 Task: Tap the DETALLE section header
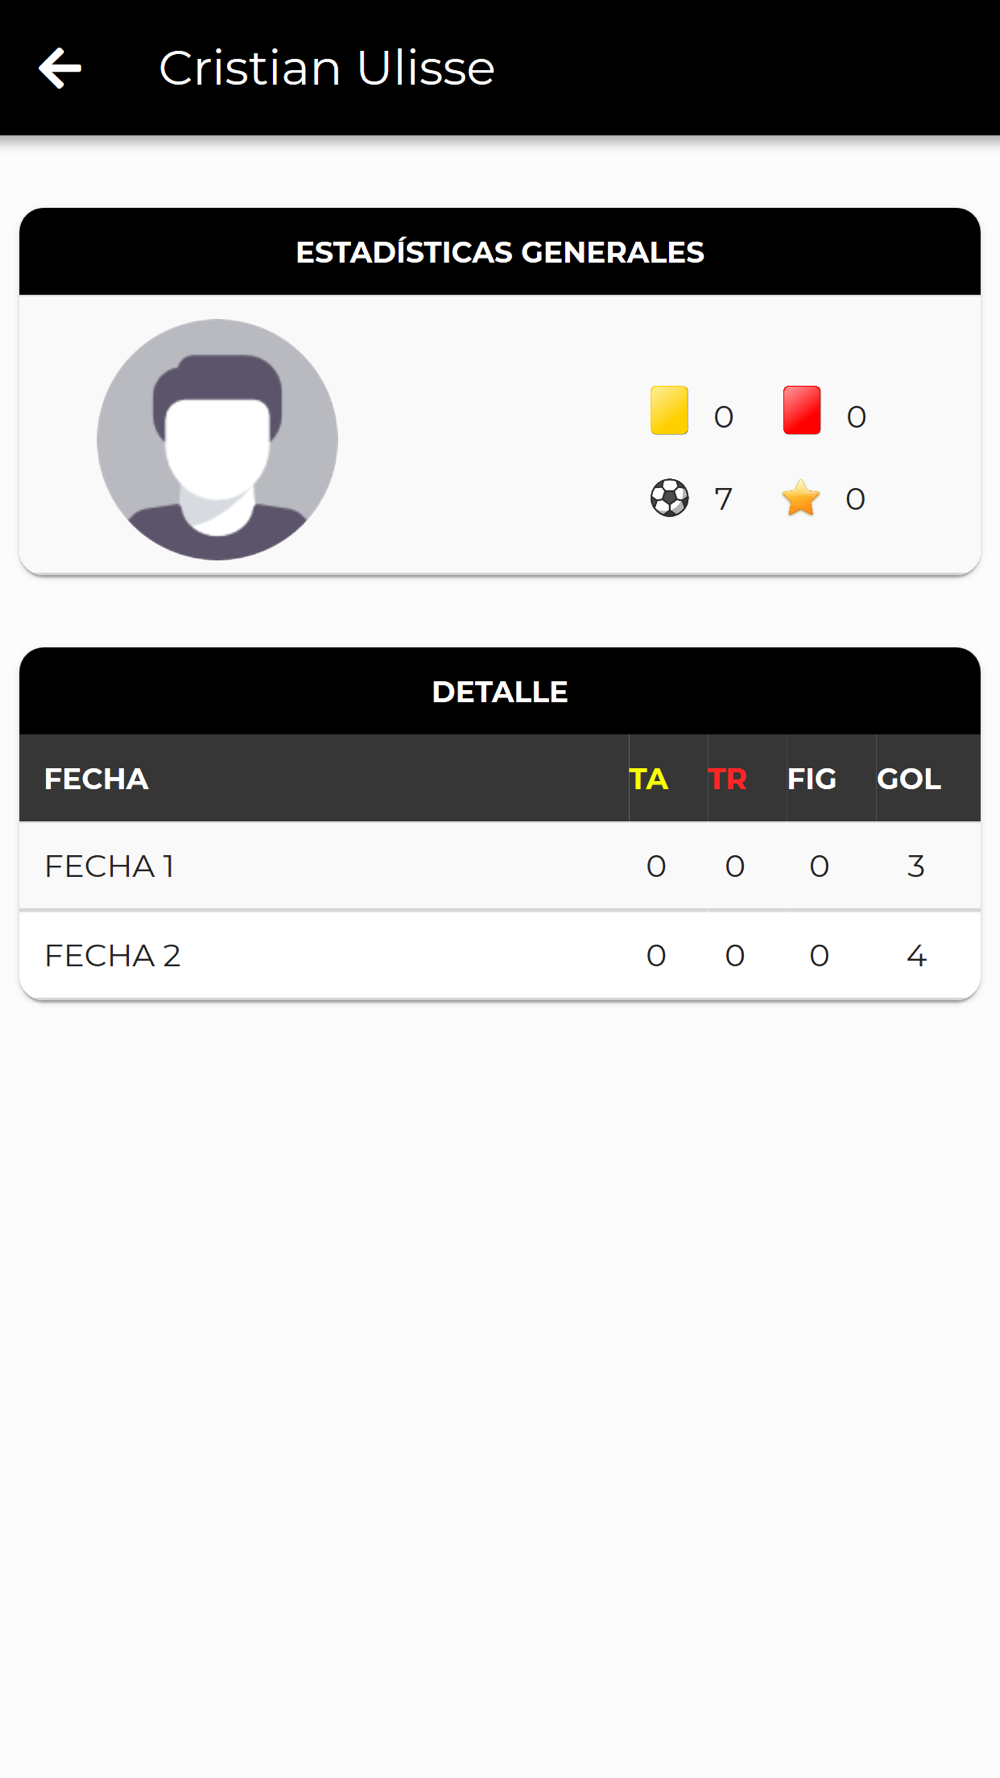(x=500, y=691)
